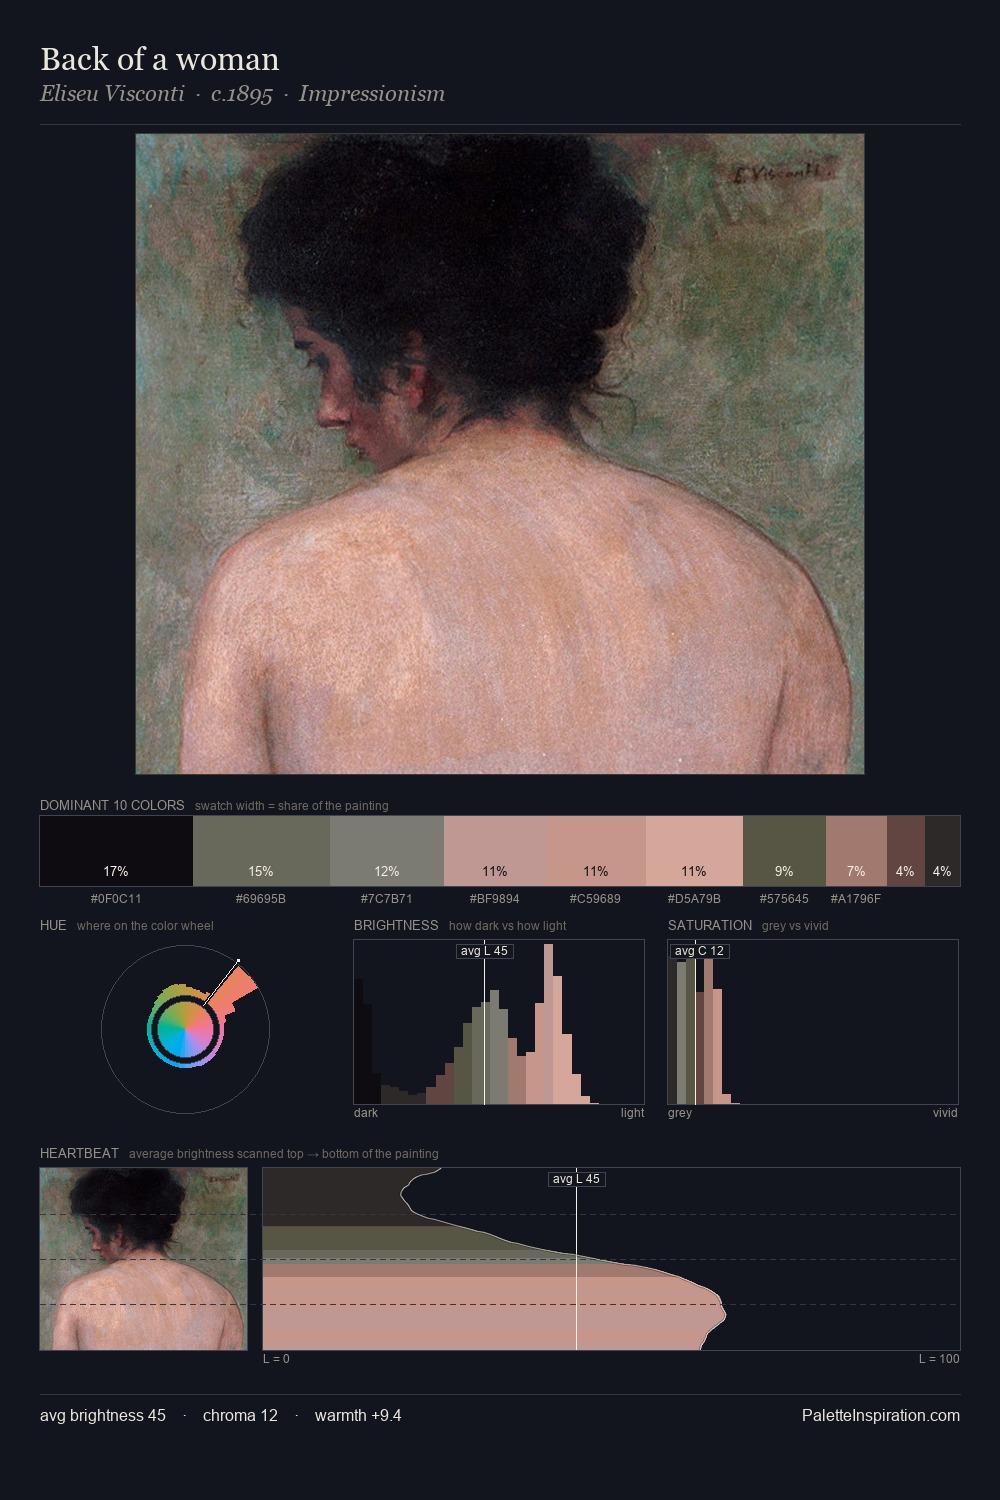This screenshot has width=1000, height=1500.
Task: Click the 'SATURATION' section heading
Action: coord(710,925)
